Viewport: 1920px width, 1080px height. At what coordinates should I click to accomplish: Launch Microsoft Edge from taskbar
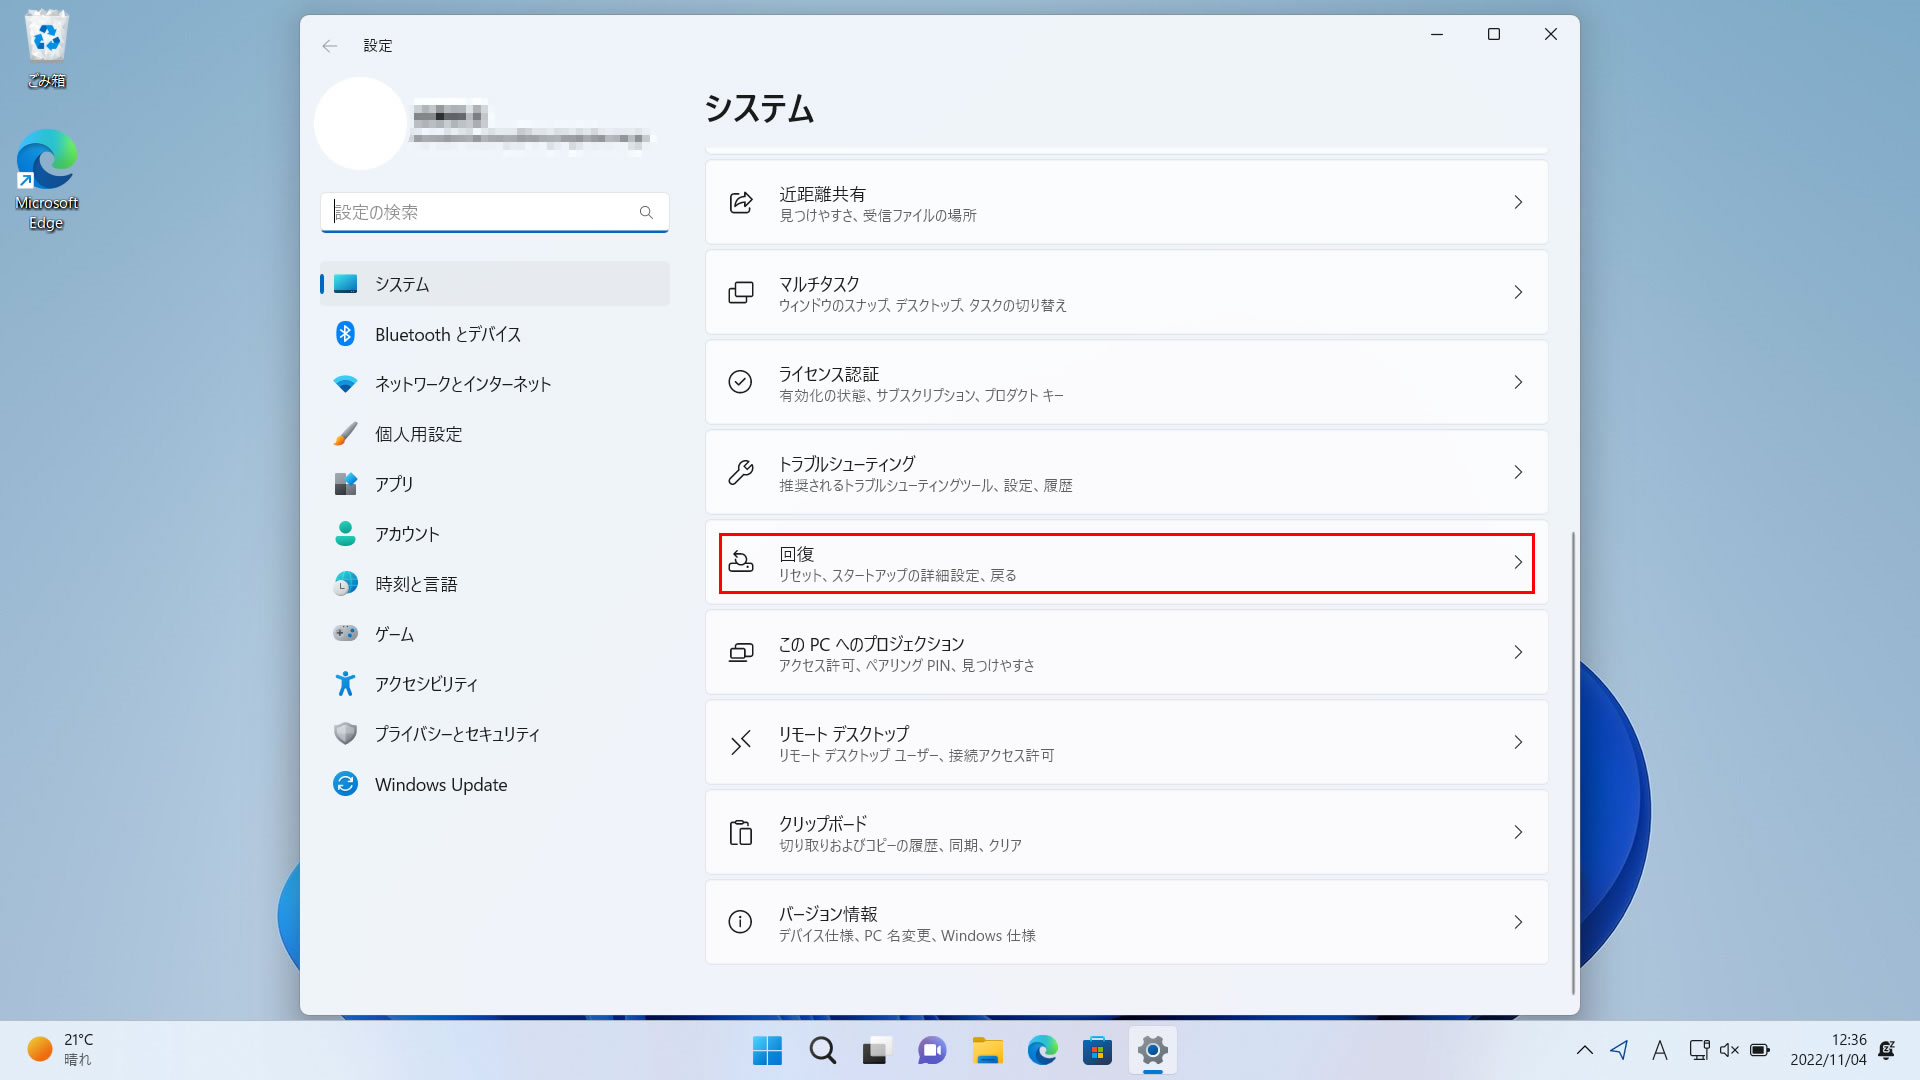(x=1042, y=1051)
